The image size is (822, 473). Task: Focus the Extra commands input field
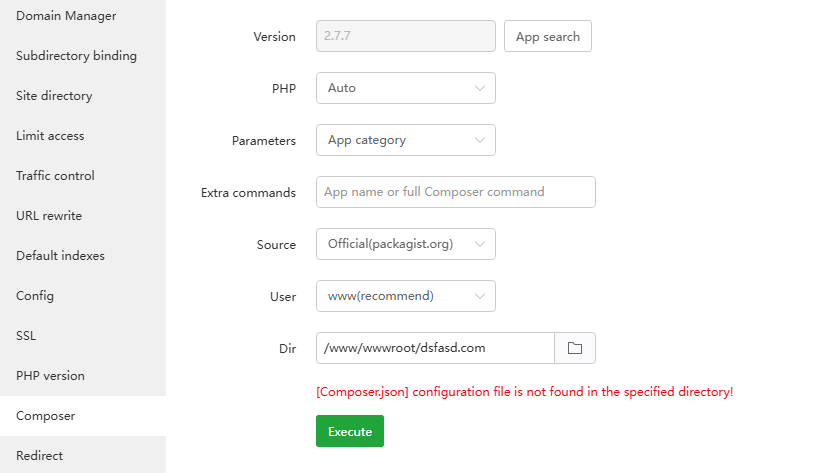coord(455,192)
